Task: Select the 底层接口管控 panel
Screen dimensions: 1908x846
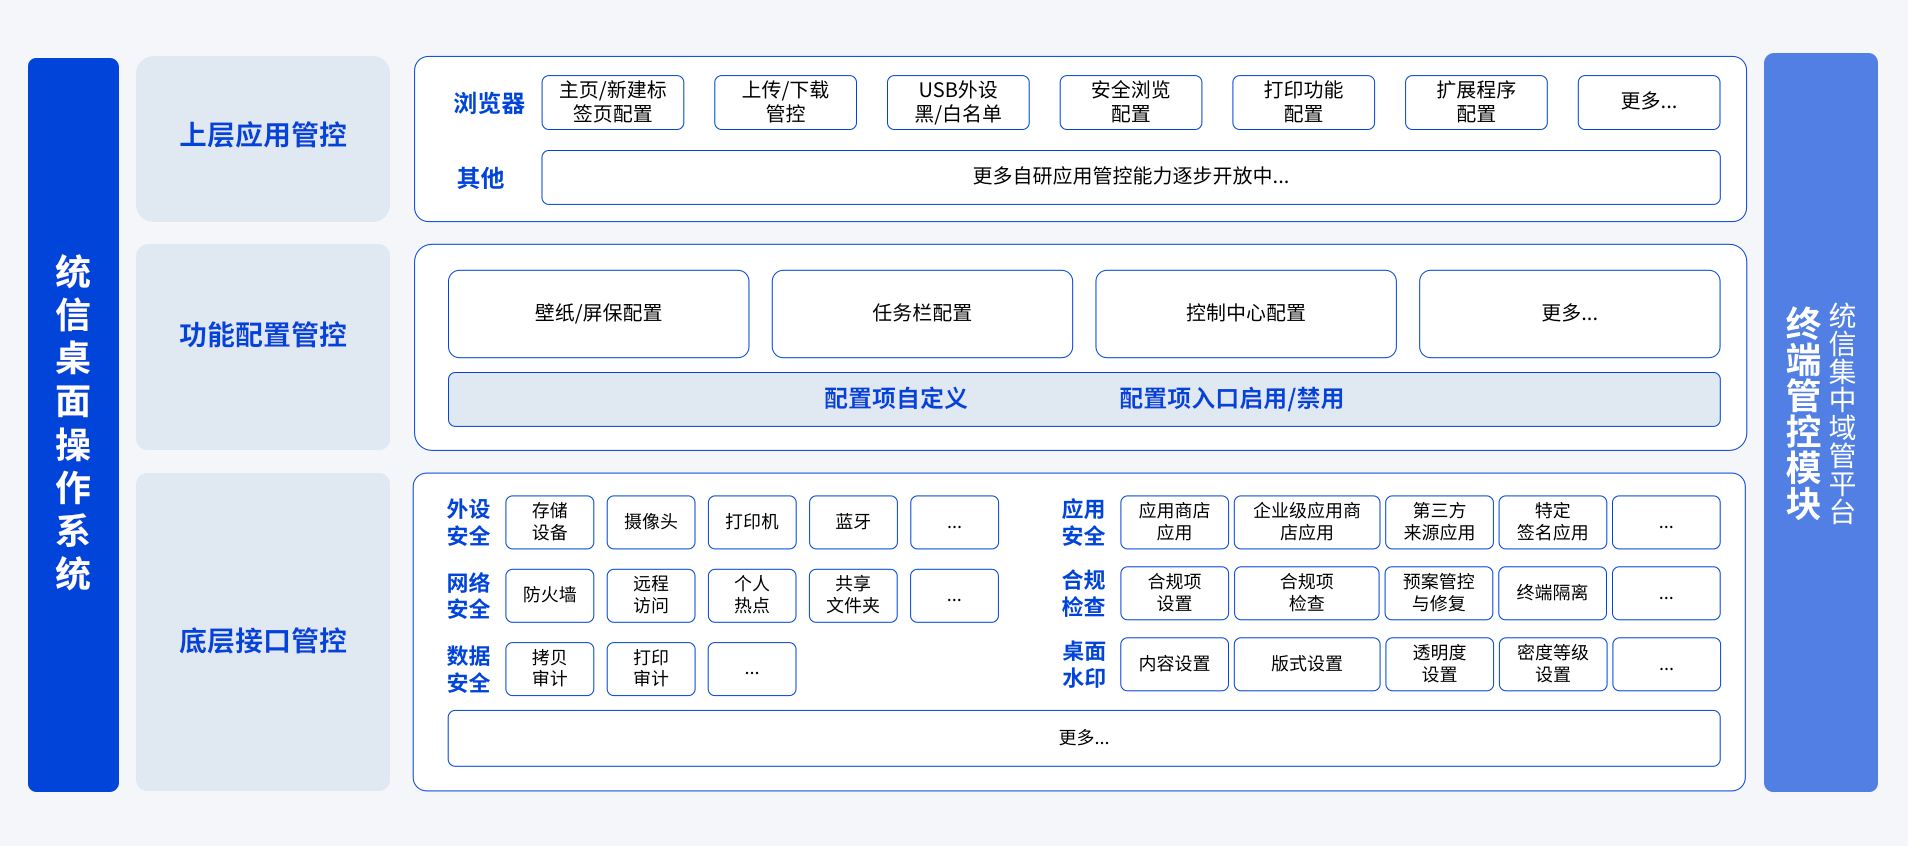Action: click(x=263, y=631)
